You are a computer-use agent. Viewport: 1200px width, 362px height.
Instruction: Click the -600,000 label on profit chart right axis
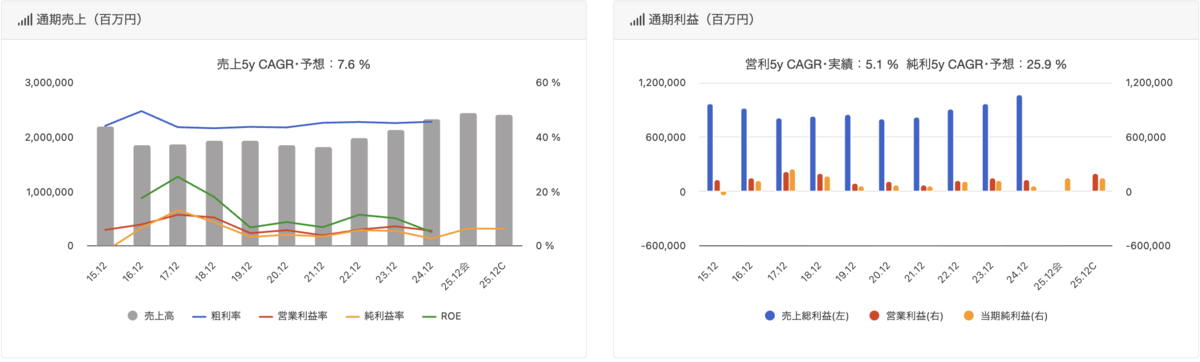click(x=1149, y=246)
